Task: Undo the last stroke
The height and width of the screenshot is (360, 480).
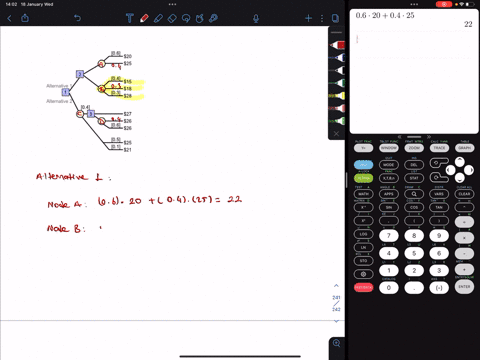Action: (77, 18)
